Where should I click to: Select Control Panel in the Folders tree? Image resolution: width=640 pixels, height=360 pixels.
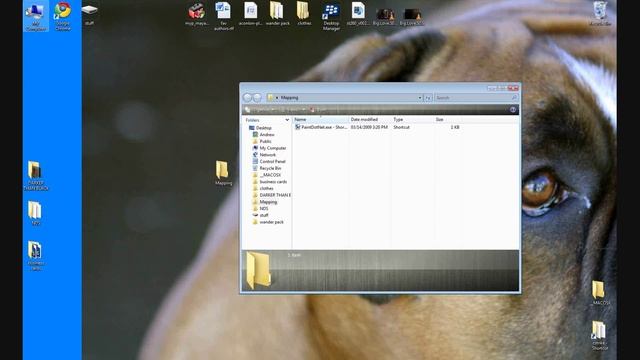click(x=272, y=162)
